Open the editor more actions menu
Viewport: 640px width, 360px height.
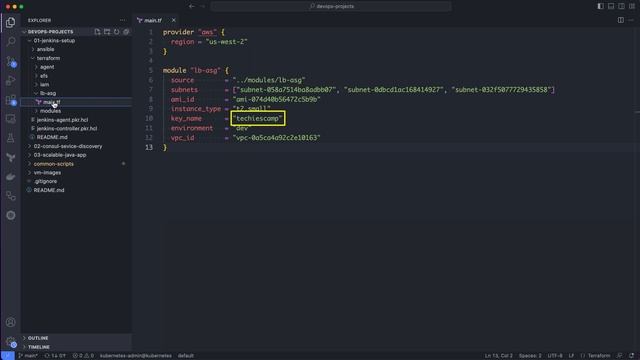631,20
